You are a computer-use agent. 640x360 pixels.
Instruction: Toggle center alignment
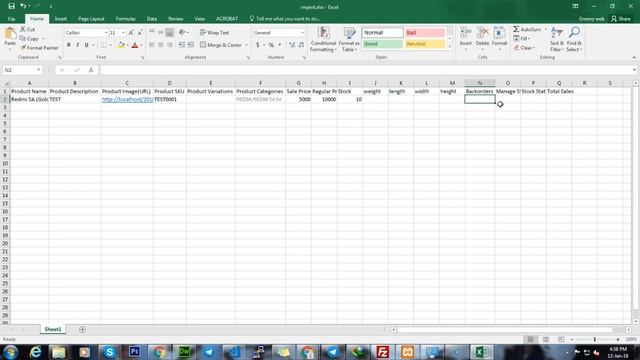coord(161,45)
